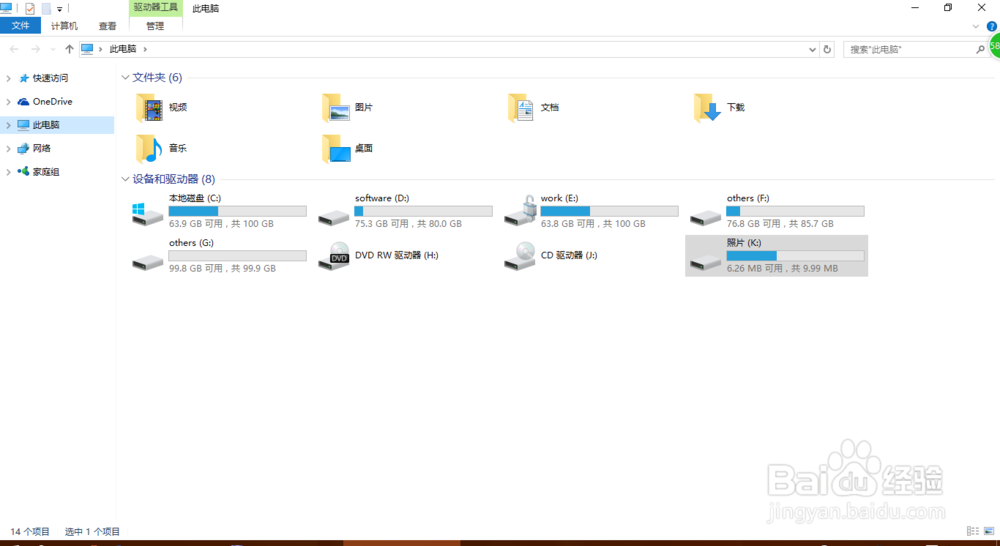Click the forward navigation arrow

pyautogui.click(x=36, y=49)
